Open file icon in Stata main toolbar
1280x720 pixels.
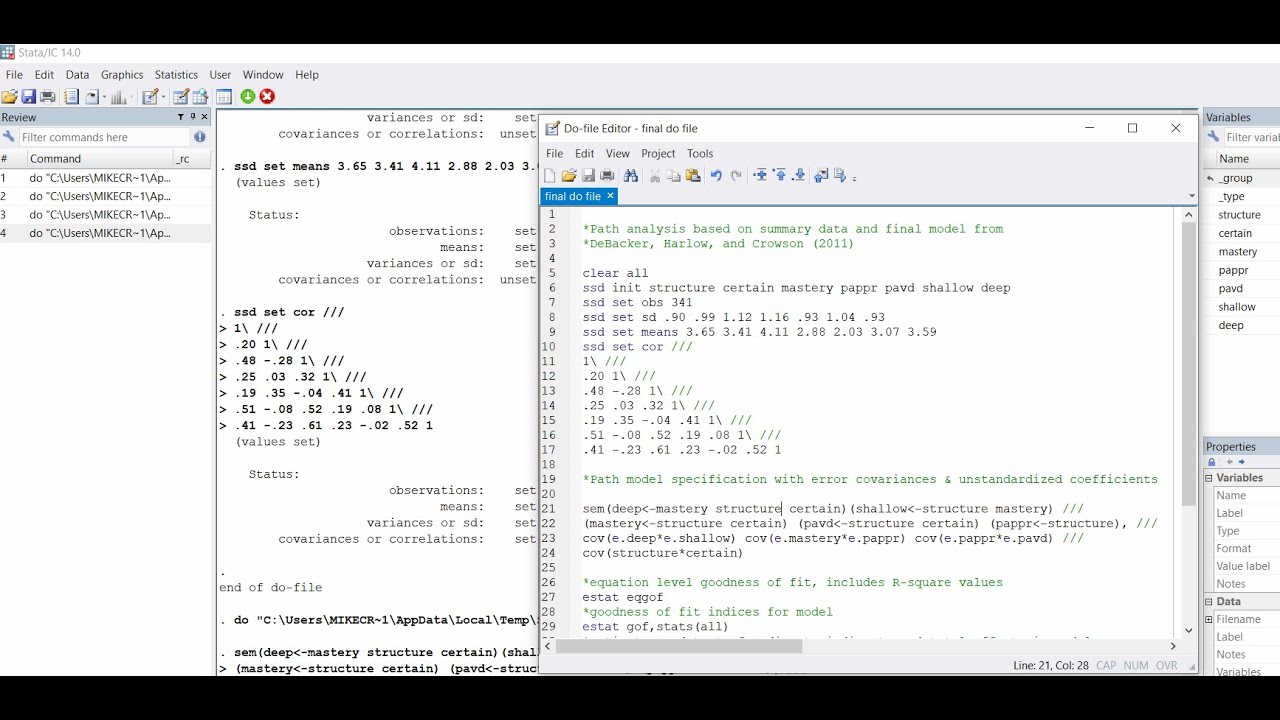tap(10, 96)
